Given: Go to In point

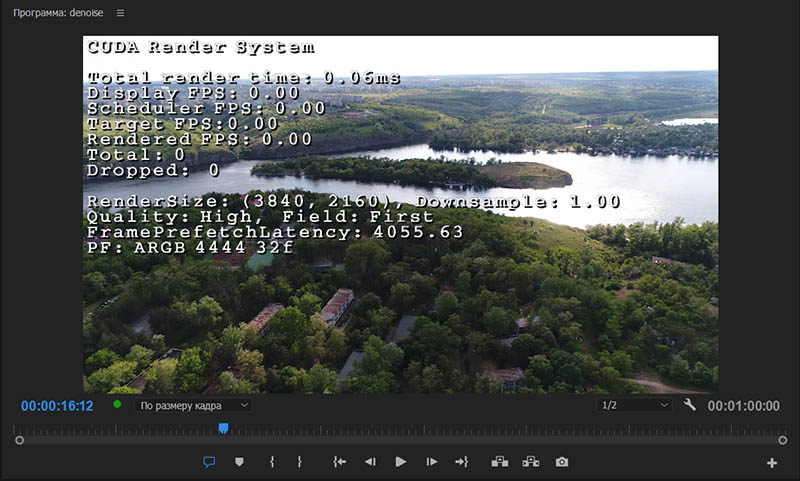Looking at the screenshot, I should [339, 462].
